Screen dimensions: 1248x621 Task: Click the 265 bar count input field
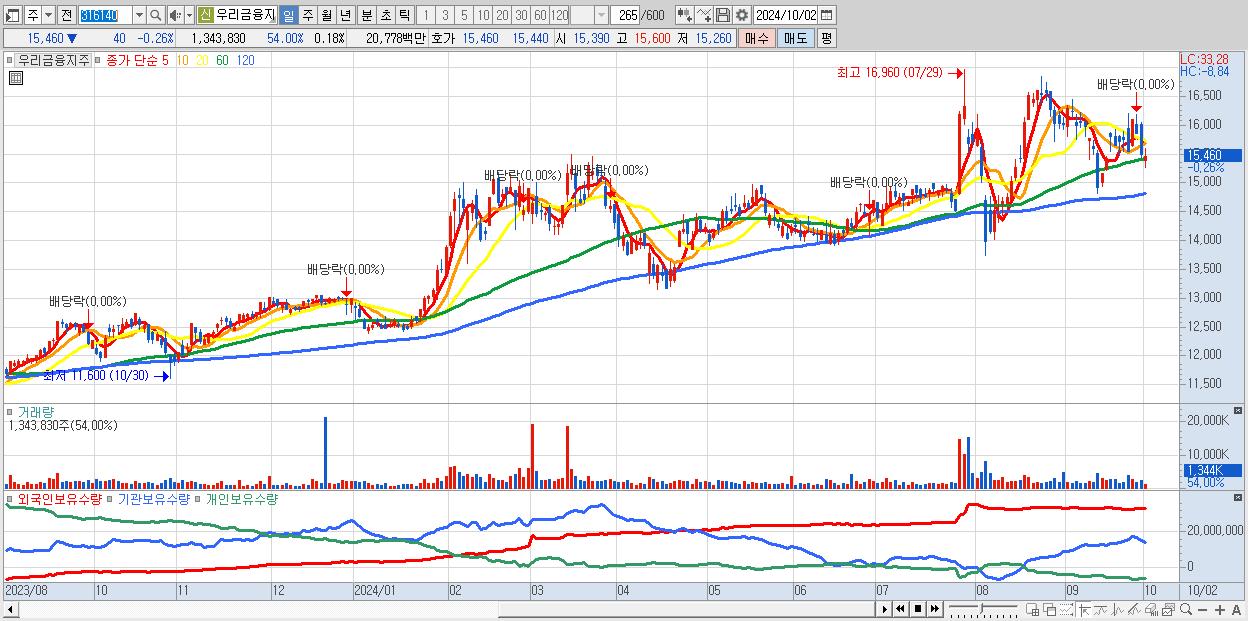coord(624,15)
